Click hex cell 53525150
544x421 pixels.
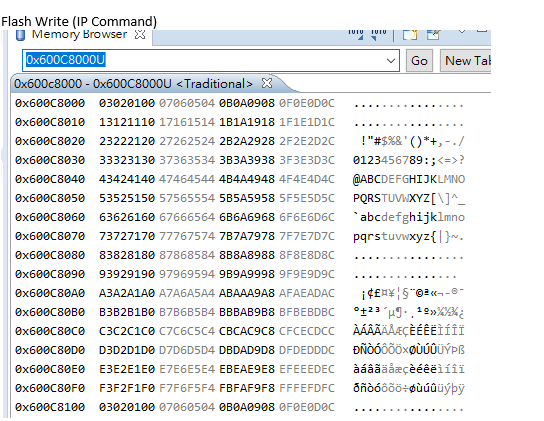tap(127, 198)
